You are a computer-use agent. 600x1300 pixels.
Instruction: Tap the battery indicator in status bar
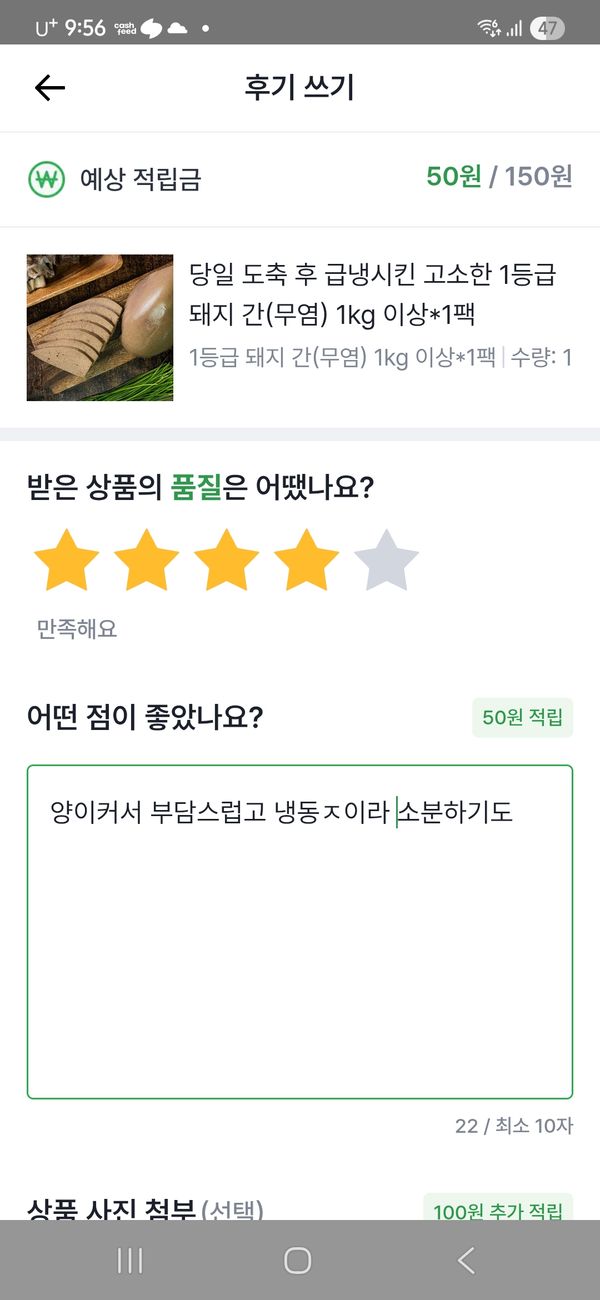[x=546, y=28]
